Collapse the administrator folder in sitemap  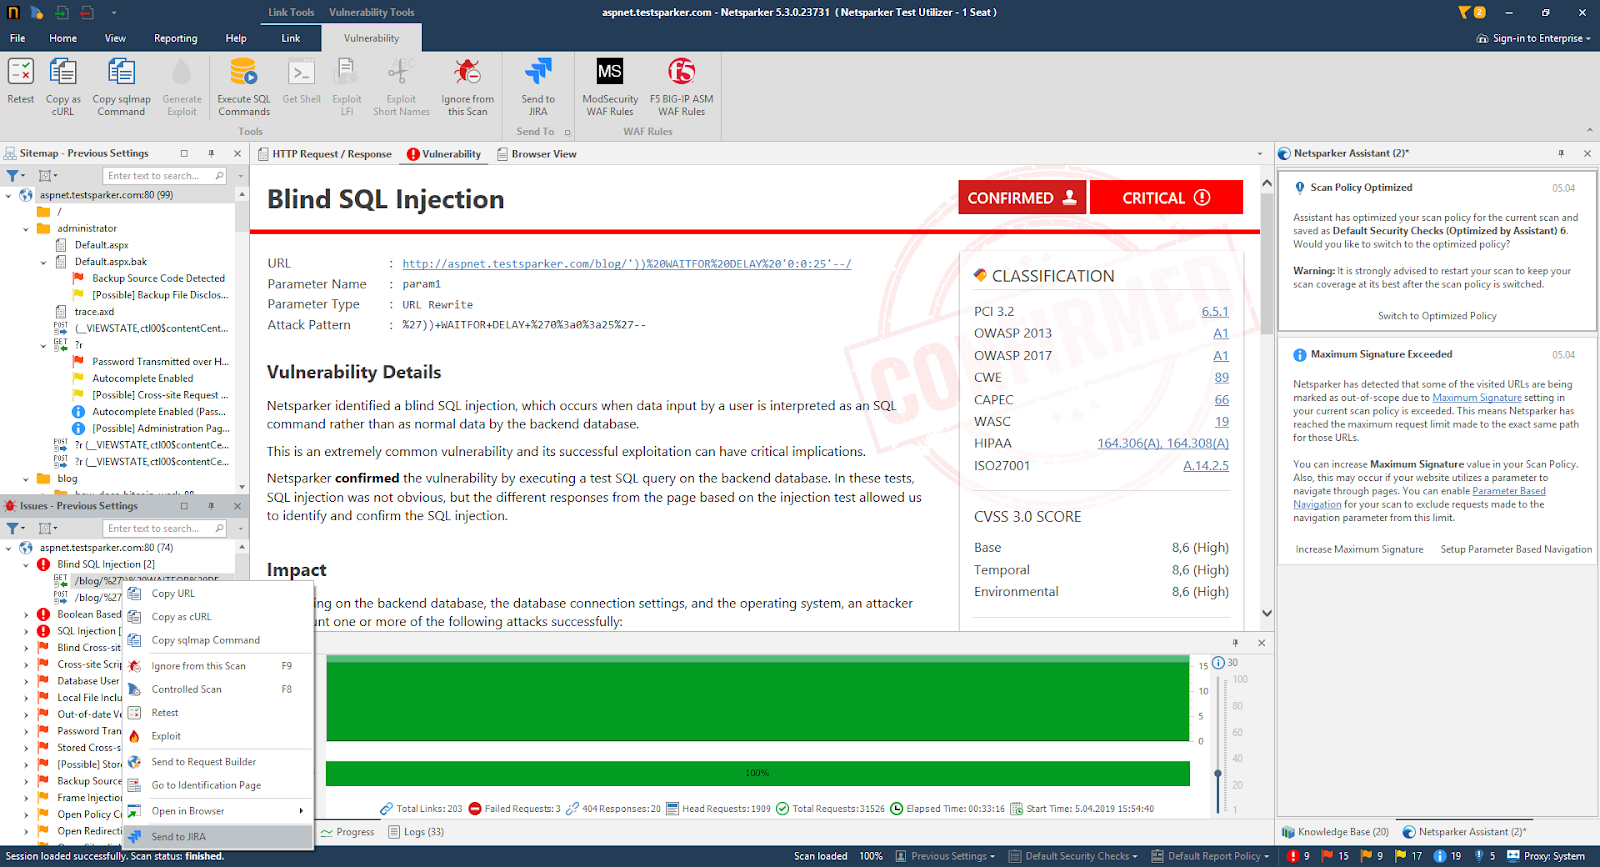26,229
